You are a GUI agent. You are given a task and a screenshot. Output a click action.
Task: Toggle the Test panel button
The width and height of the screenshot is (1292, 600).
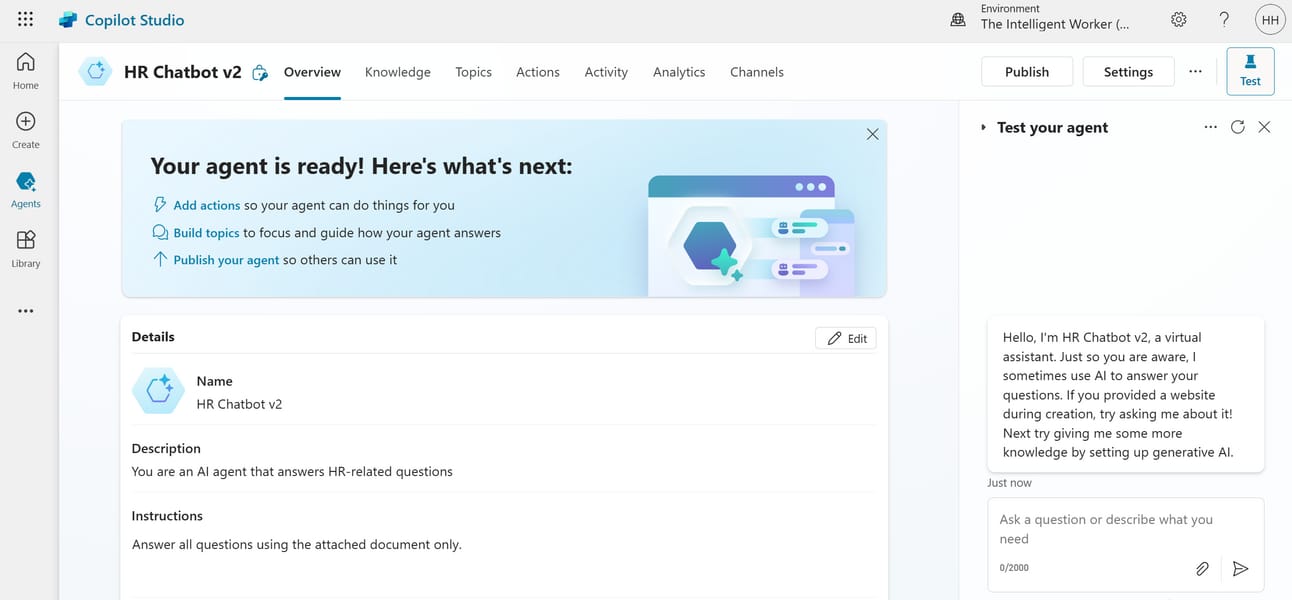pos(1250,71)
